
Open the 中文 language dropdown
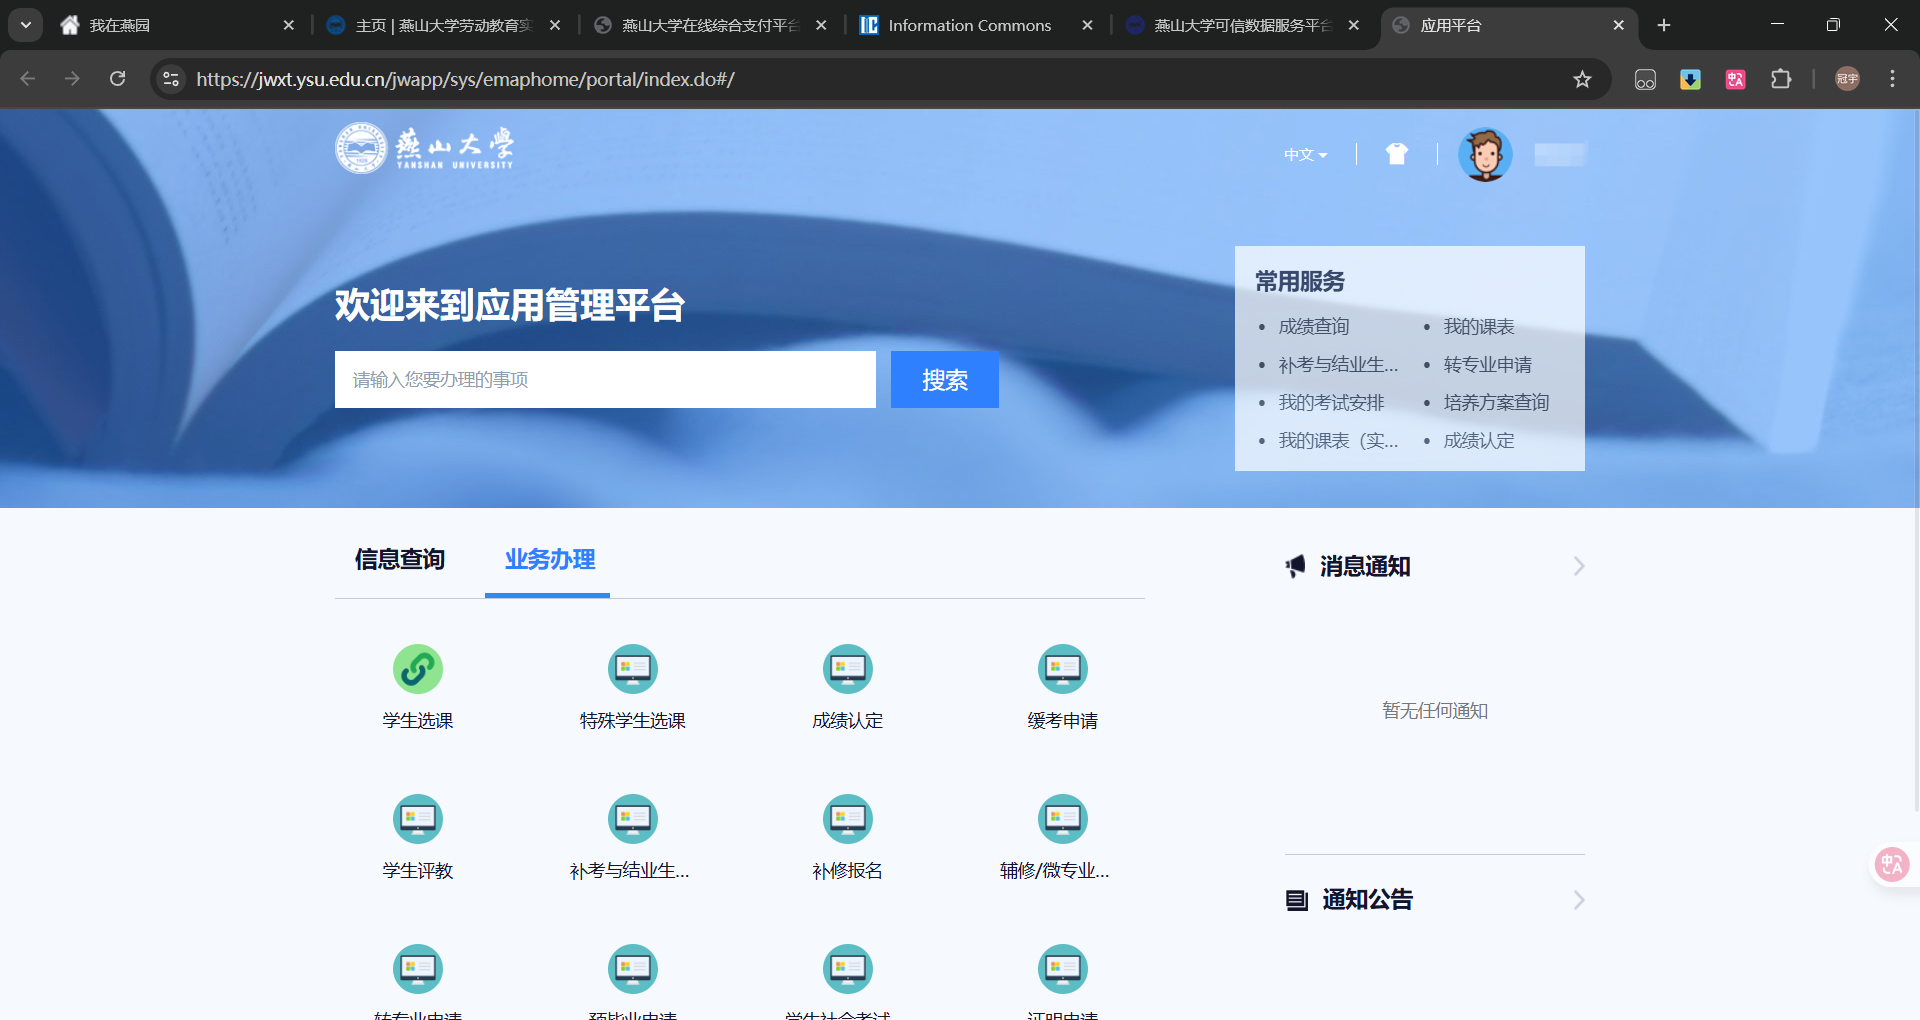coord(1304,154)
